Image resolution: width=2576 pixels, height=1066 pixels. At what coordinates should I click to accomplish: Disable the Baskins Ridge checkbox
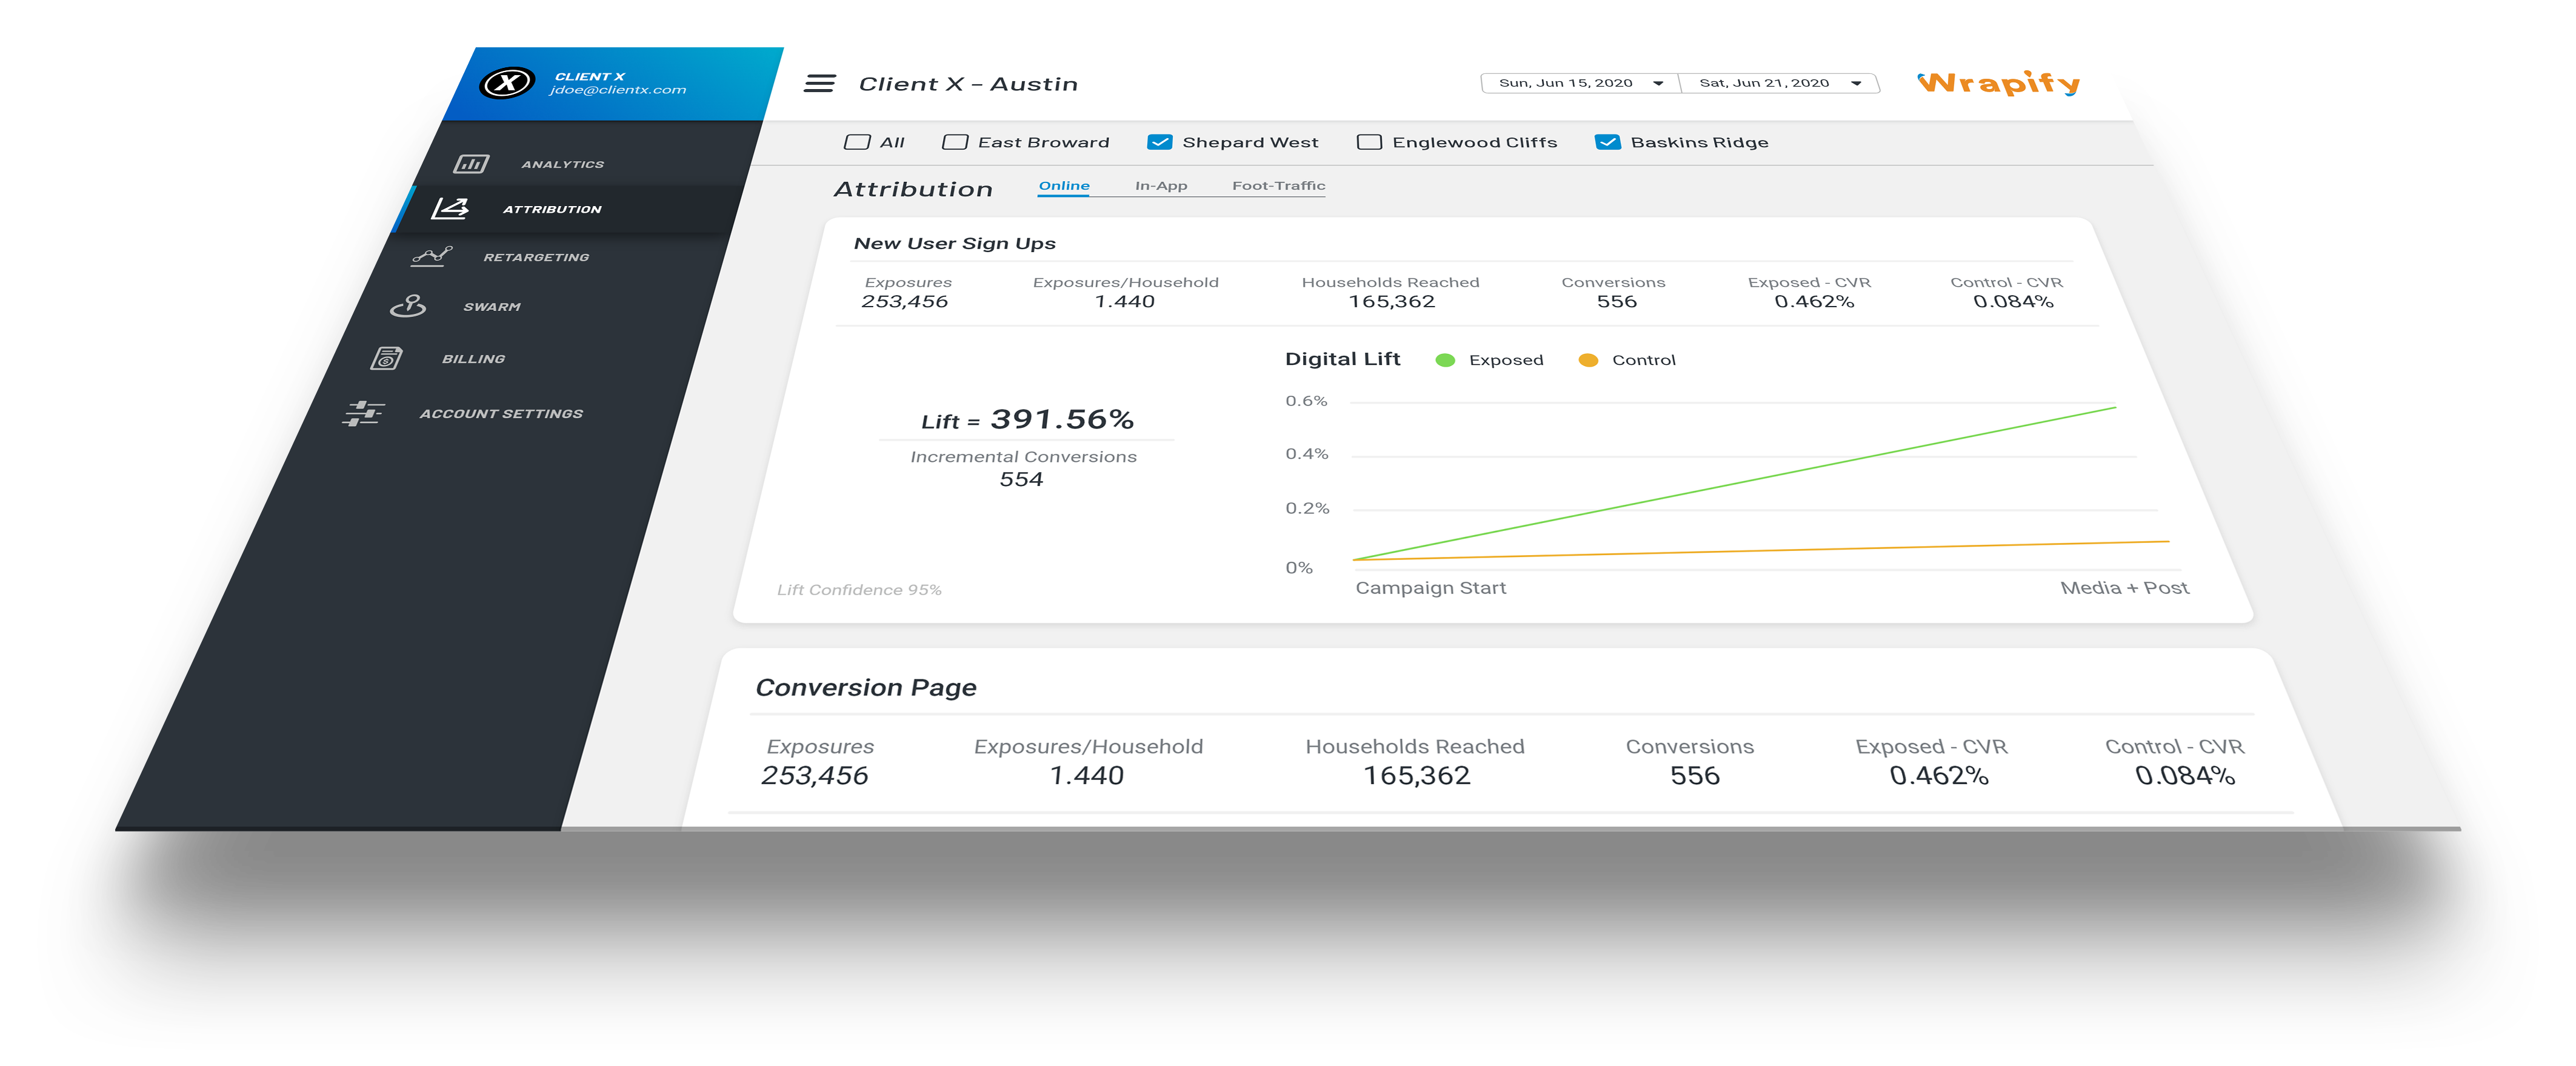click(1607, 142)
